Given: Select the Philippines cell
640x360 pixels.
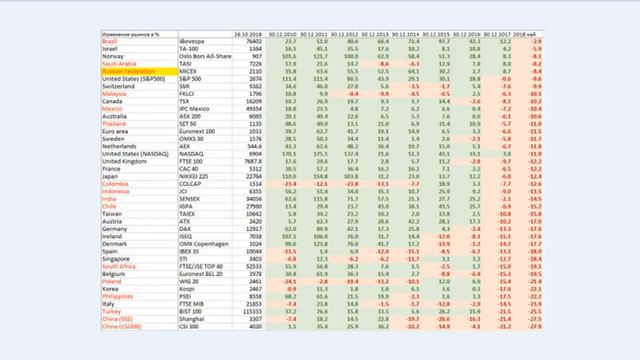Looking at the screenshot, I should click(140, 296).
